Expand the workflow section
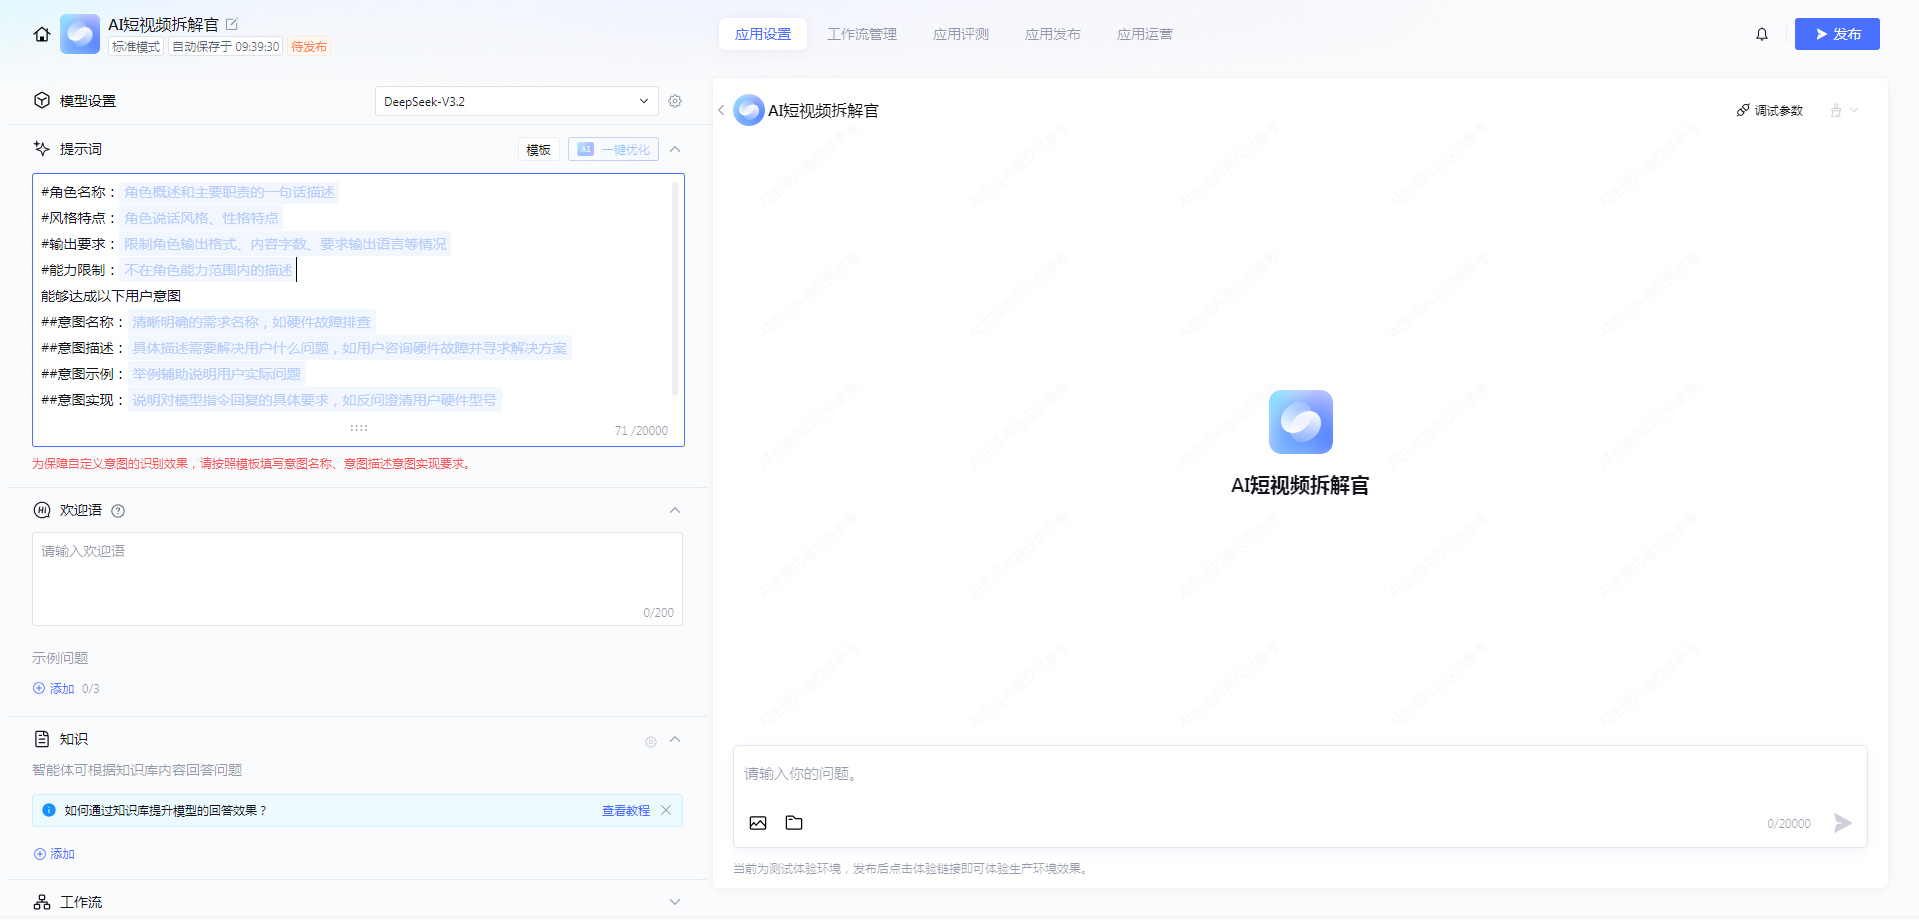This screenshot has width=1919, height=920. tap(675, 902)
